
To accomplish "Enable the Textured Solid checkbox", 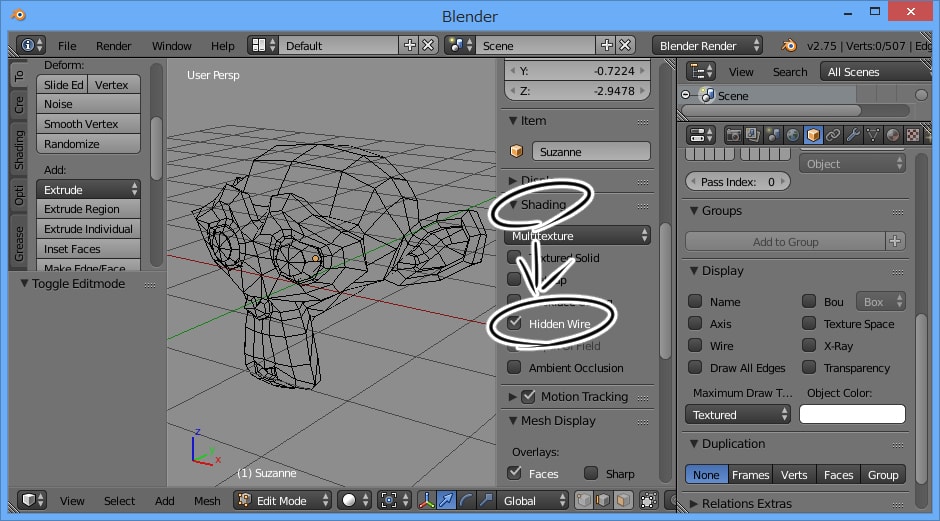I will [514, 257].
